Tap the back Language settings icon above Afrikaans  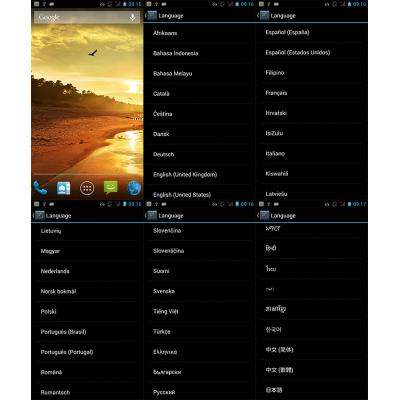[152, 16]
